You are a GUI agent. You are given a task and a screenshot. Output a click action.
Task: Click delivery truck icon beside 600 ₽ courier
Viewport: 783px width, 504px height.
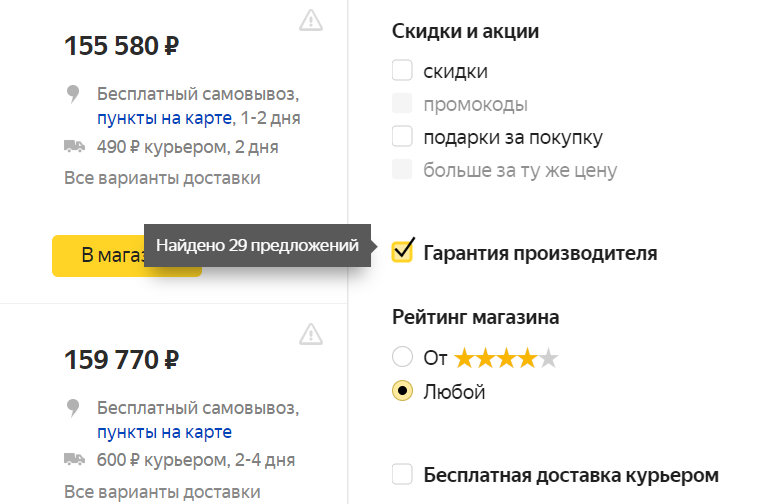tap(74, 460)
